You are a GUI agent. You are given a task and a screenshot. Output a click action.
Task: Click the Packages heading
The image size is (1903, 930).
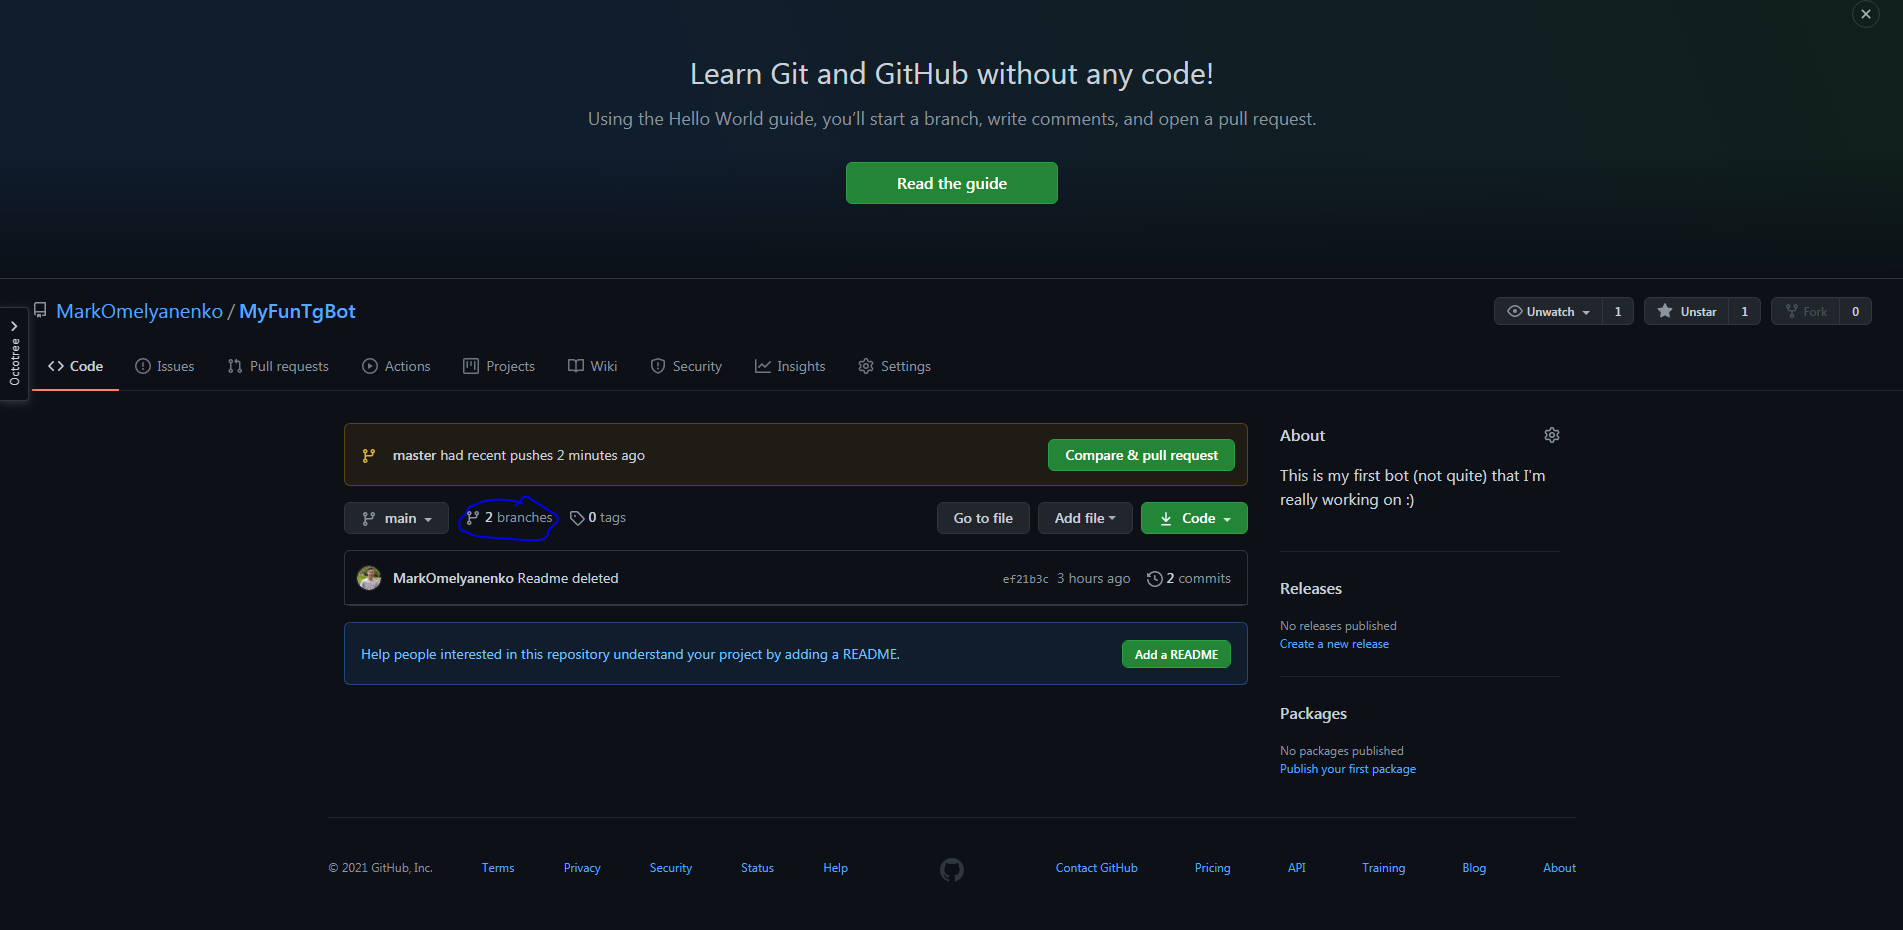[x=1313, y=714]
